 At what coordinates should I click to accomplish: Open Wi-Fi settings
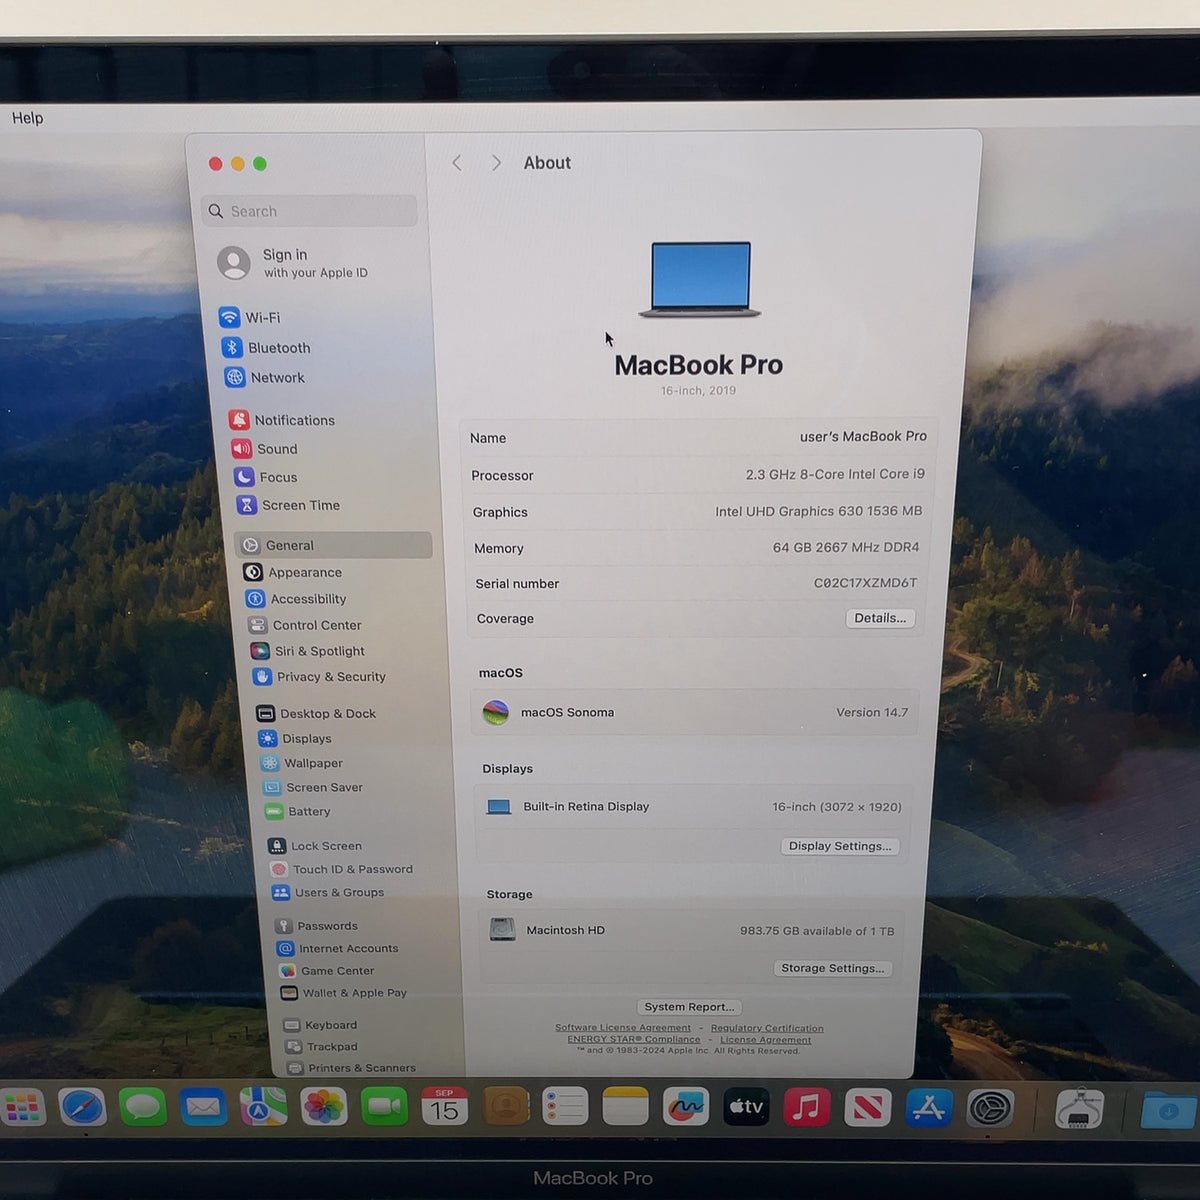pyautogui.click(x=250, y=317)
